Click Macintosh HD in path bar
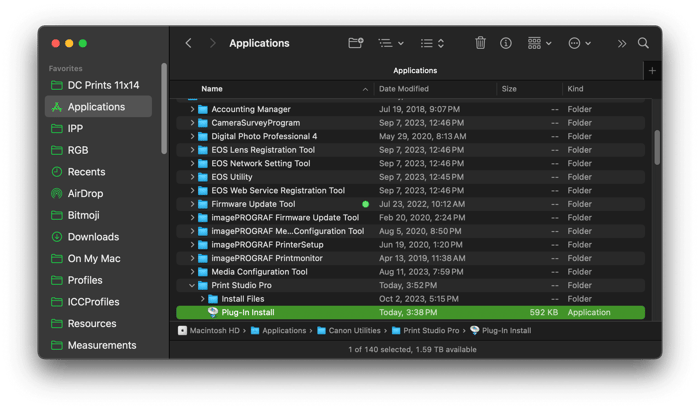Viewport: 700px width, 409px height. point(209,331)
